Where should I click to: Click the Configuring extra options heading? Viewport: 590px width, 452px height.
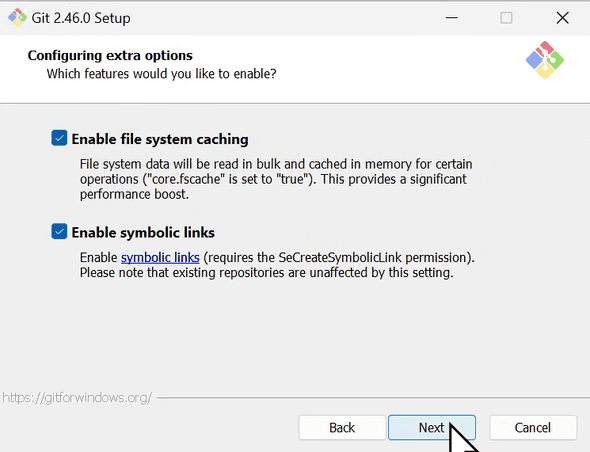pos(110,55)
